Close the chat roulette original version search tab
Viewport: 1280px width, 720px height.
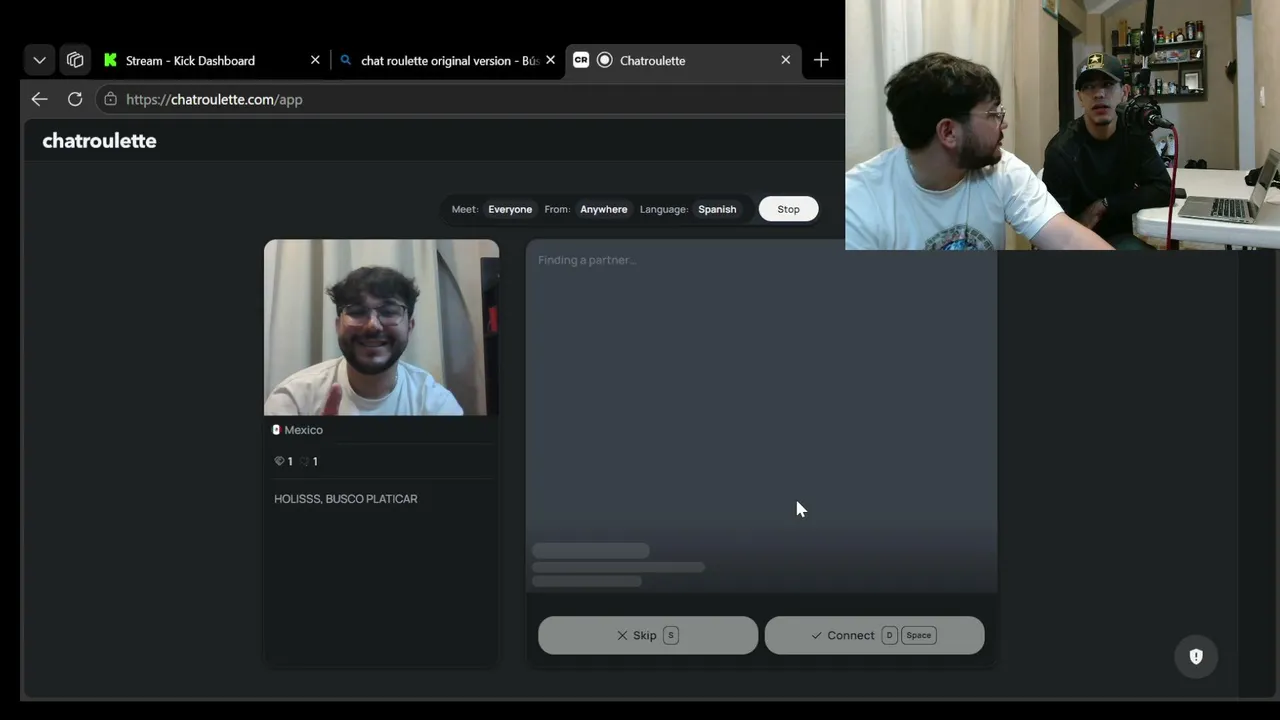tap(550, 60)
